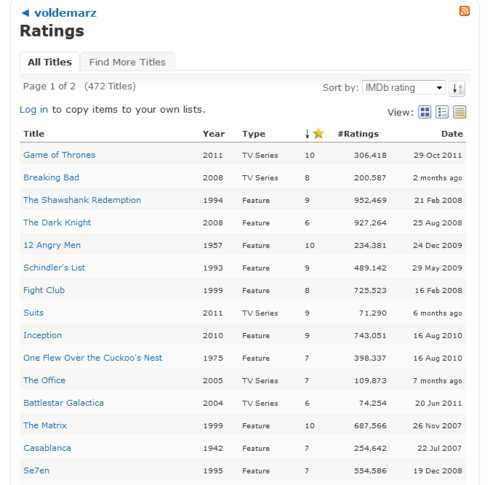Switch to grid view icon
This screenshot has height=485, width=490.
425,112
